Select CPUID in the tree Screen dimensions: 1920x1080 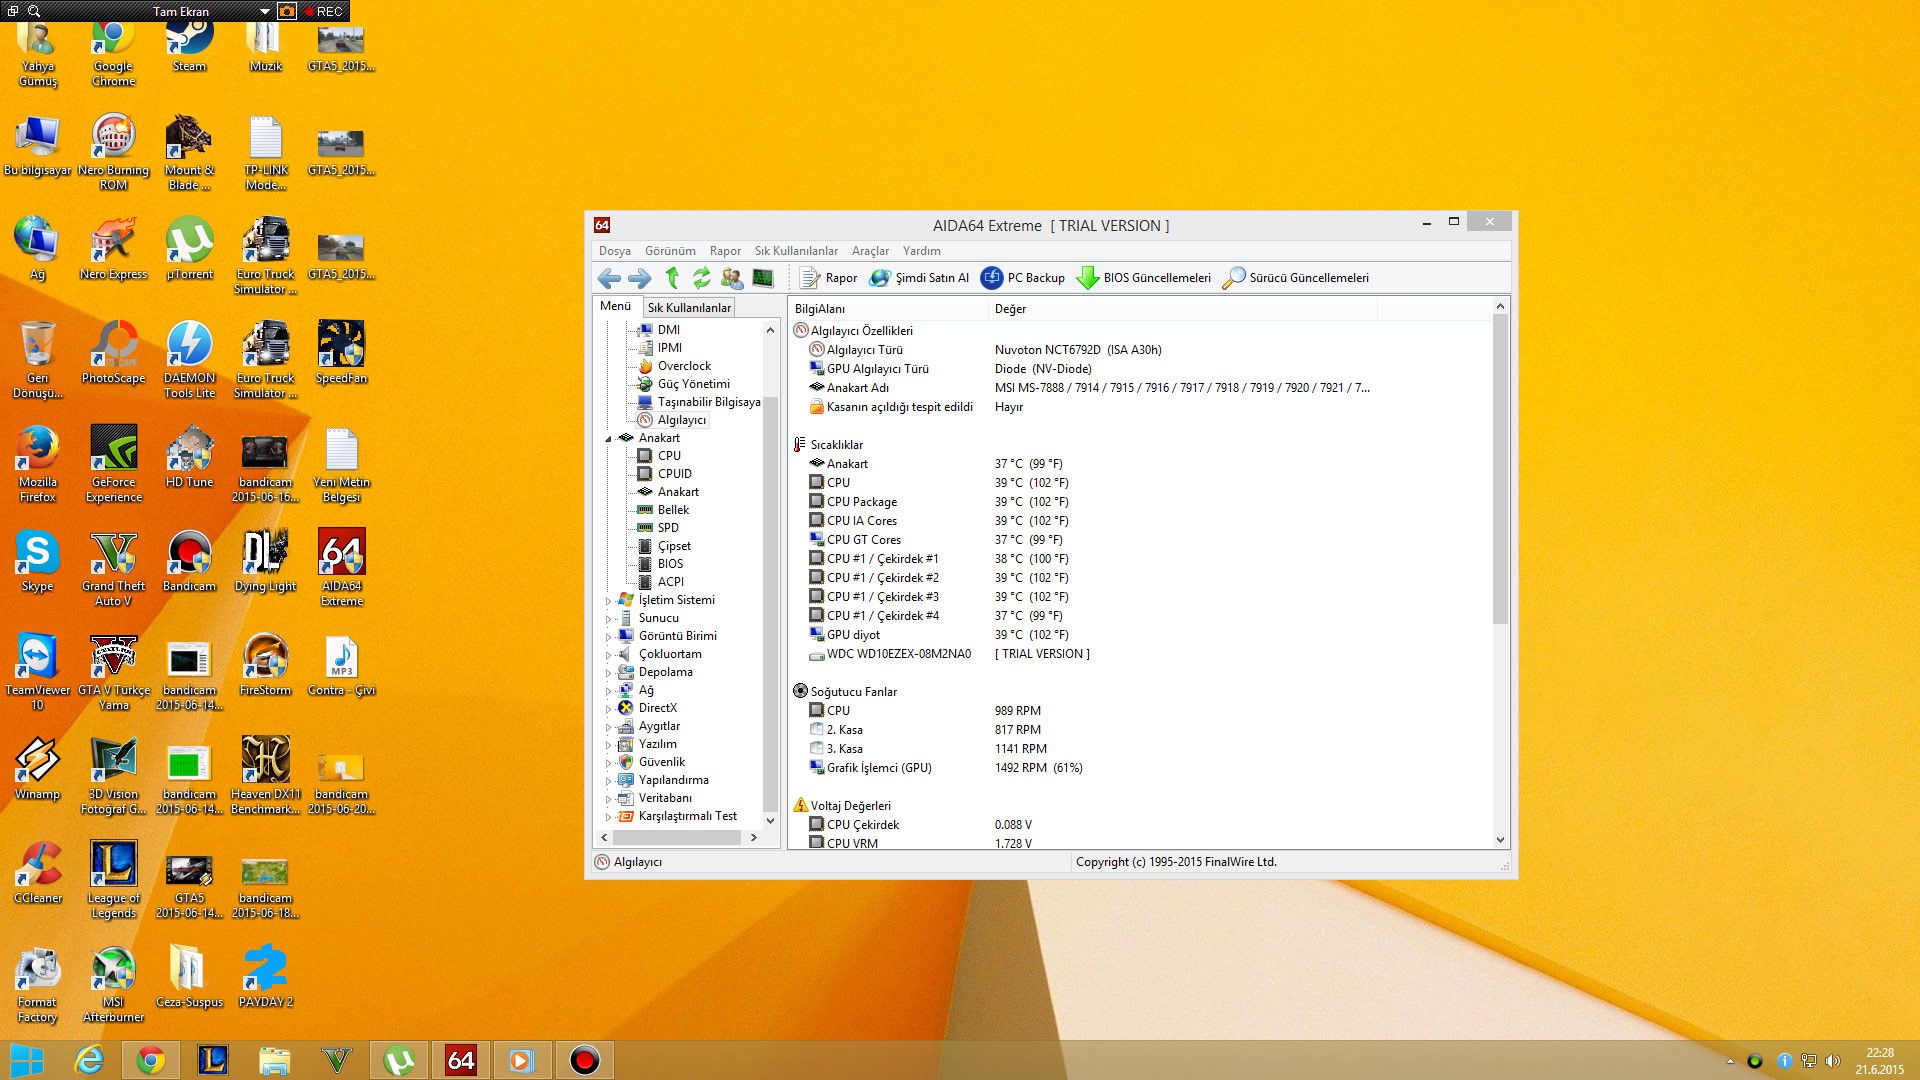(x=674, y=474)
